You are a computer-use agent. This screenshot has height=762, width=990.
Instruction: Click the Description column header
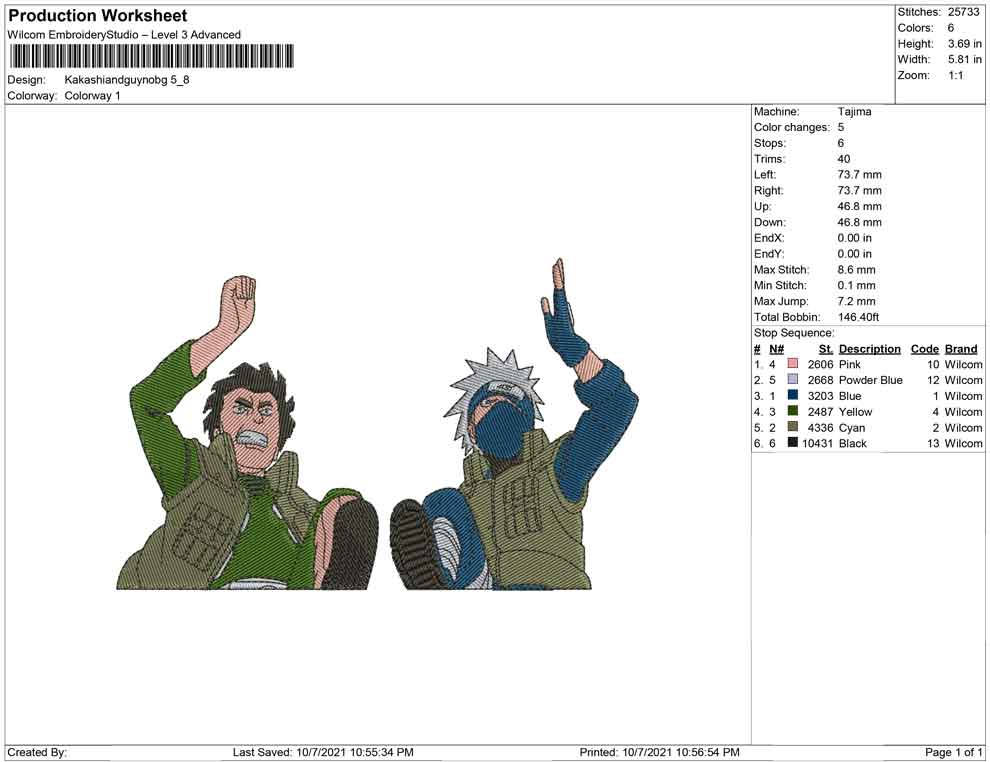pyautogui.click(x=869, y=349)
